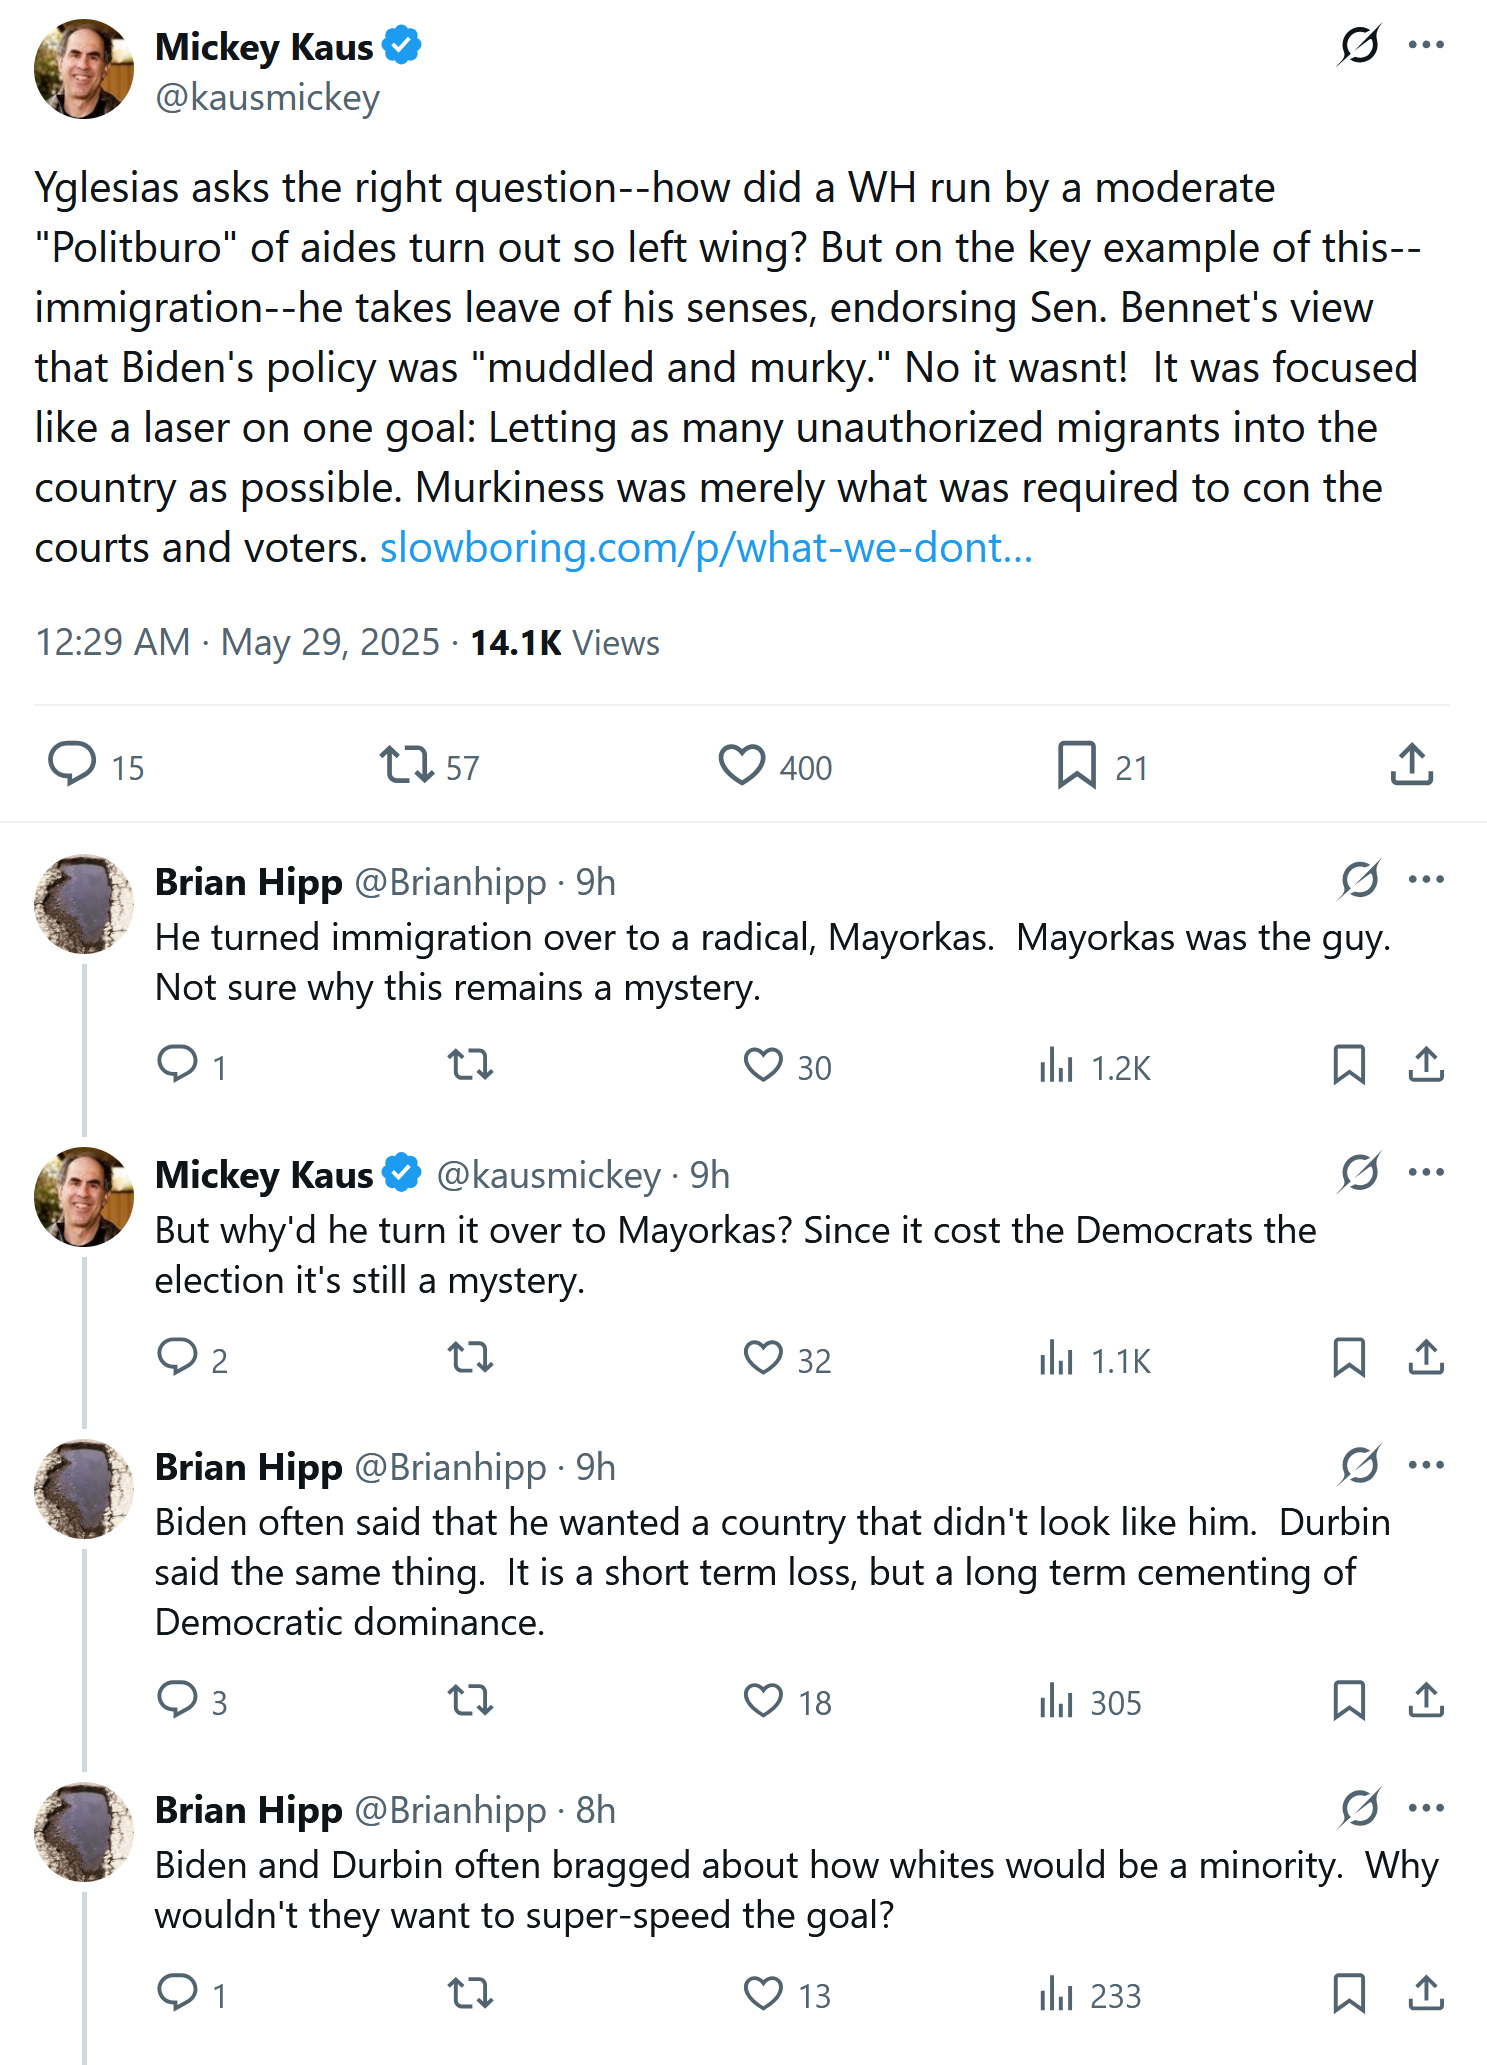Open Brian Hipp's avatar on first reply

click(84, 904)
